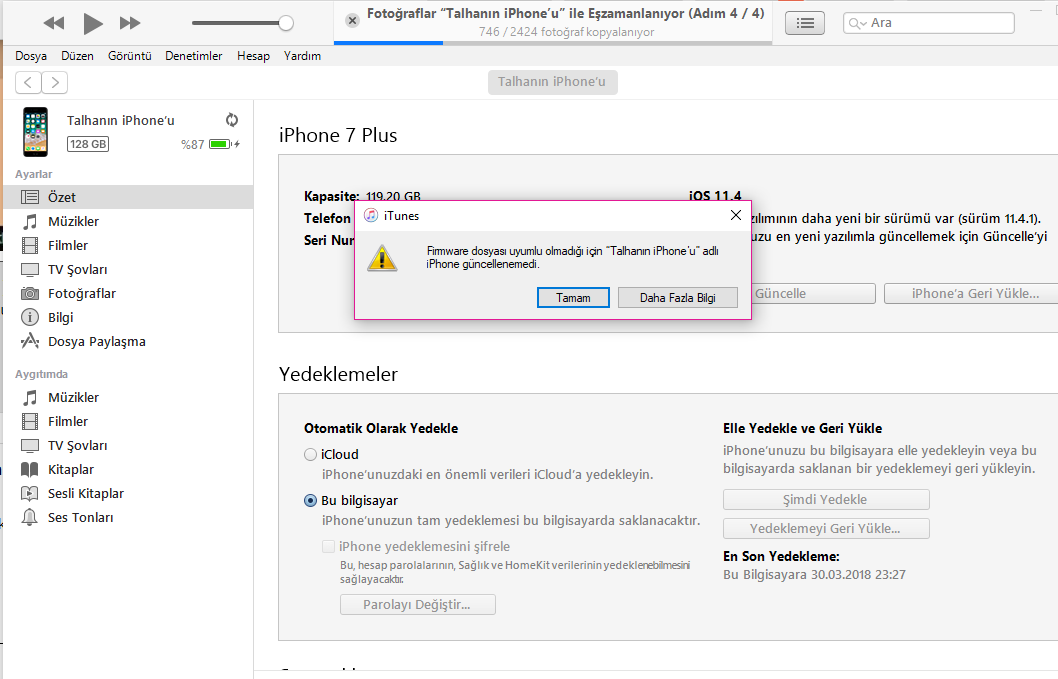
Task: Click the Dosya Paylaşma apps icon
Action: (x=30, y=342)
